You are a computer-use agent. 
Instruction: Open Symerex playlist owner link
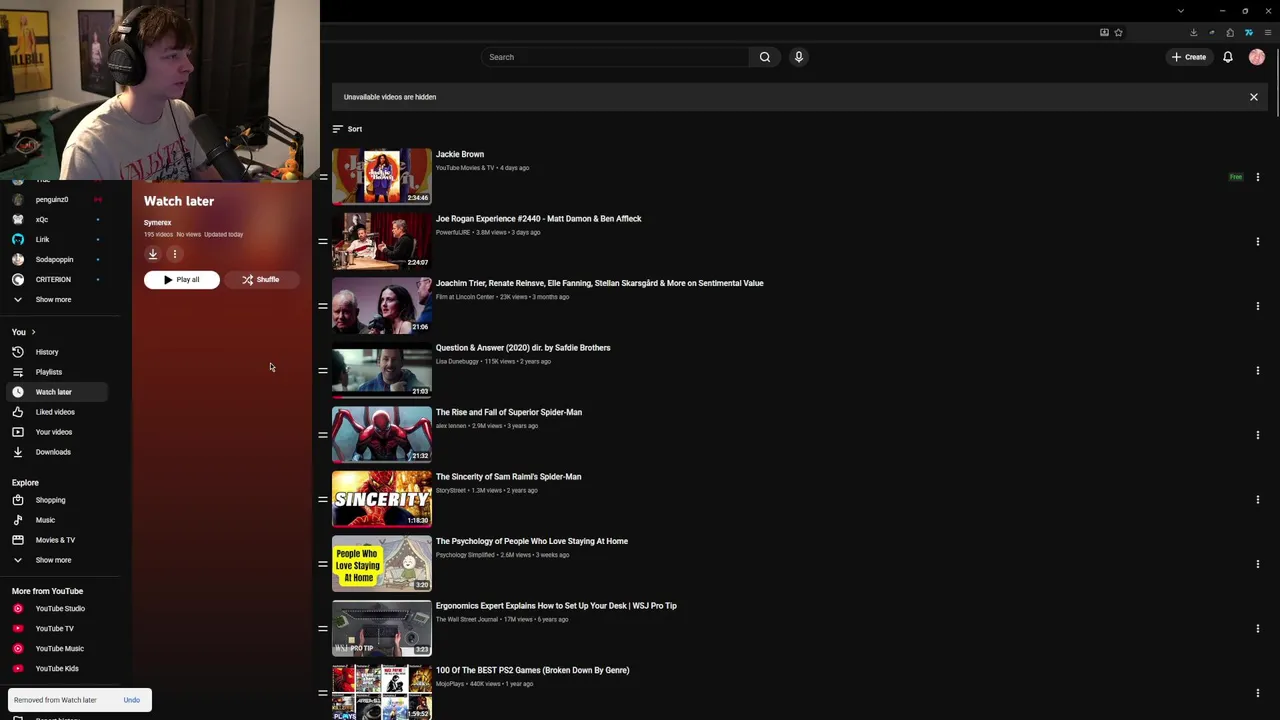(157, 223)
